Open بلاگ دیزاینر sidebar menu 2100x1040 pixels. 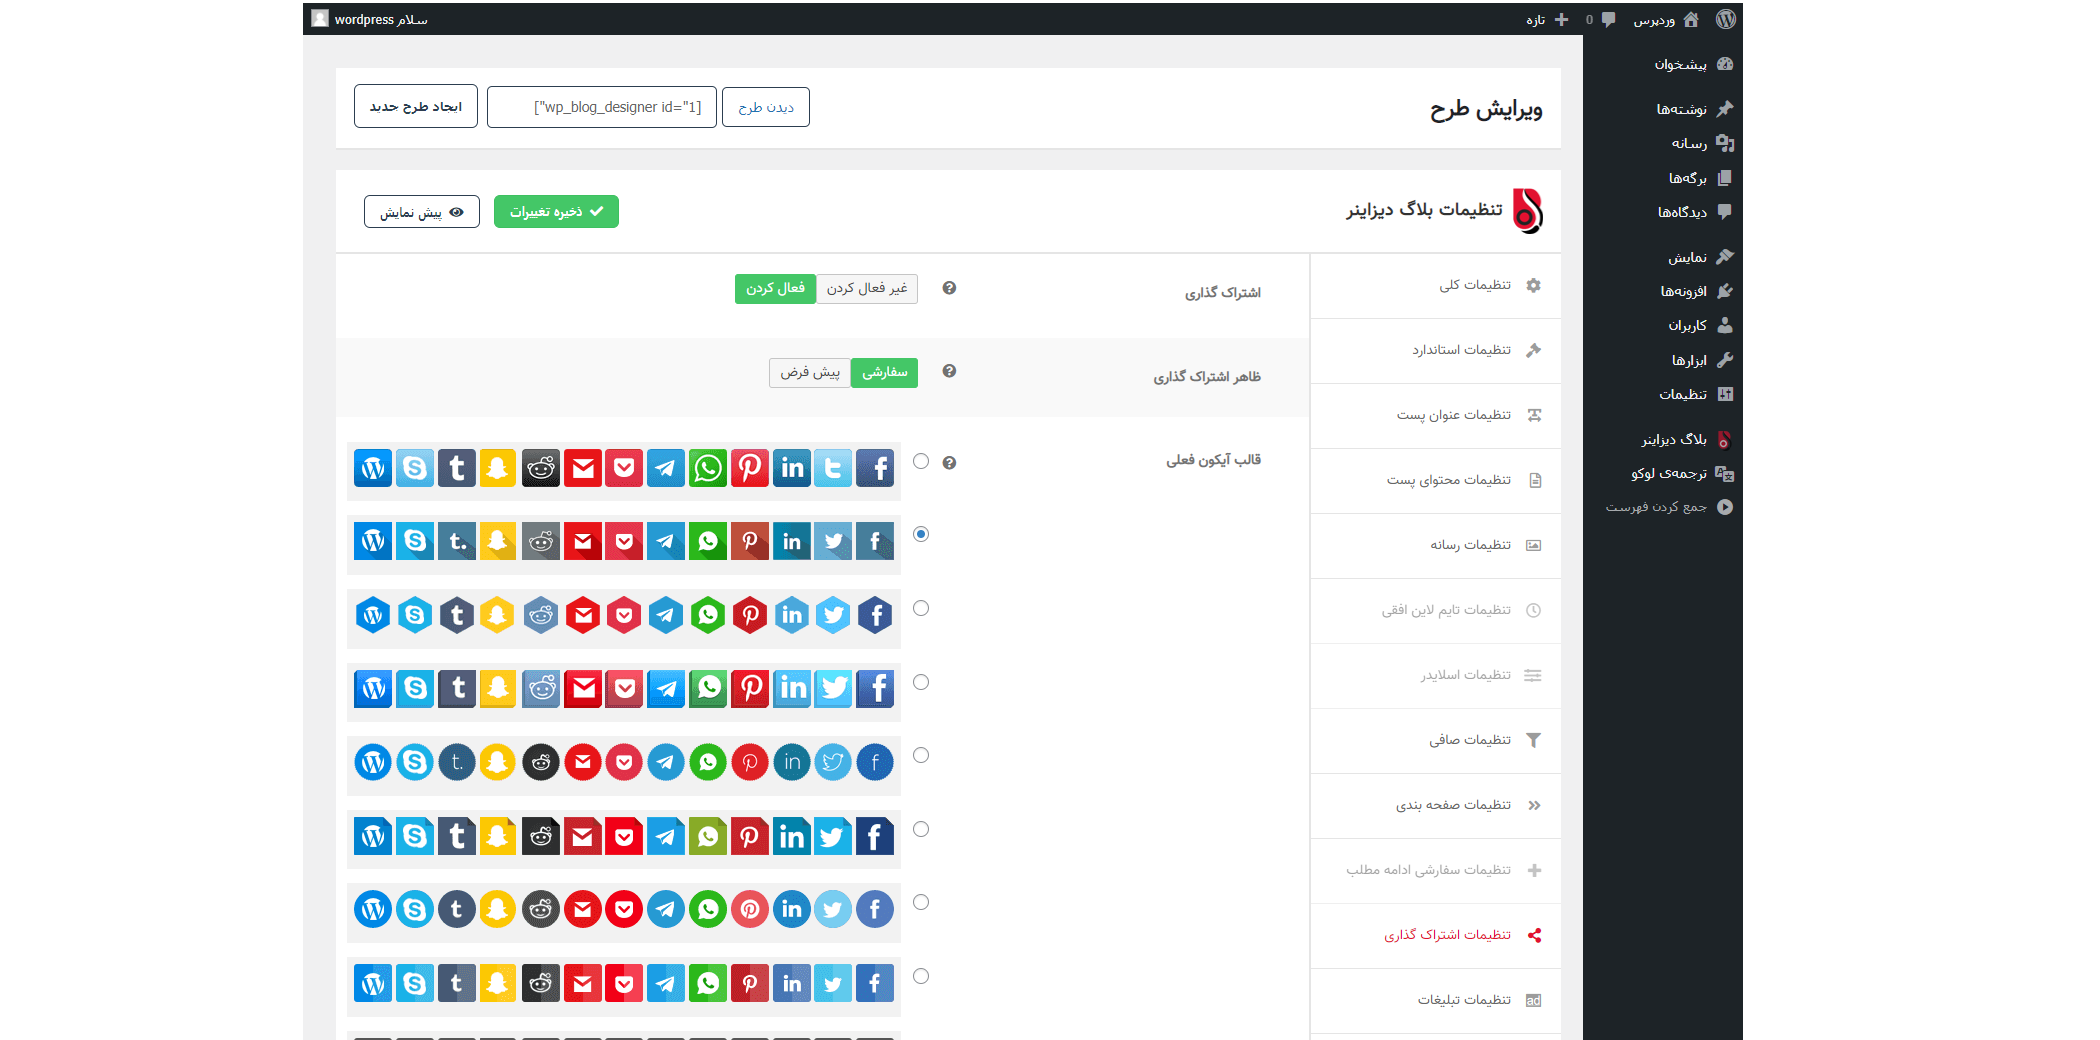point(1663,439)
